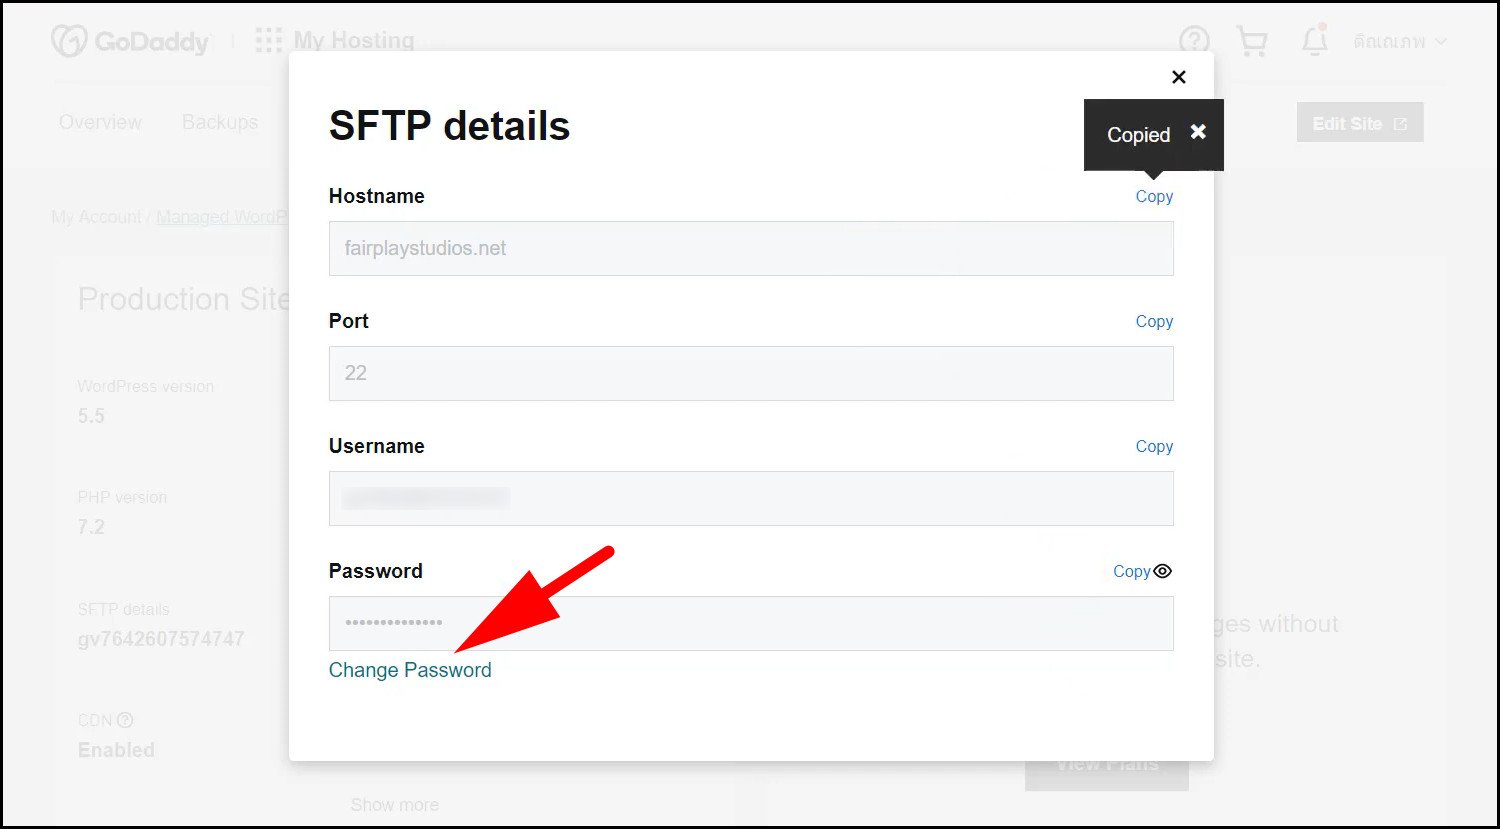Viewport: 1500px width, 829px height.
Task: Expand the account name dropdown
Action: (x=1400, y=42)
